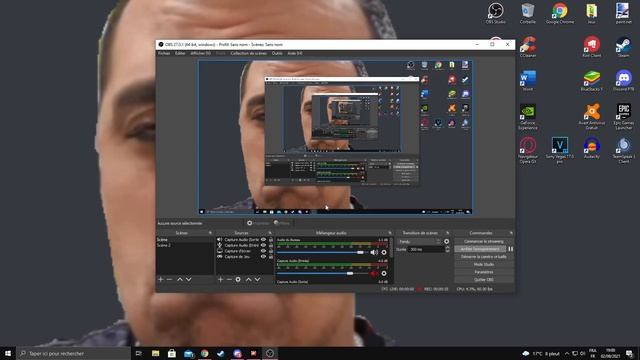
Task: Open Steam desktop shortcut
Action: coord(624,47)
